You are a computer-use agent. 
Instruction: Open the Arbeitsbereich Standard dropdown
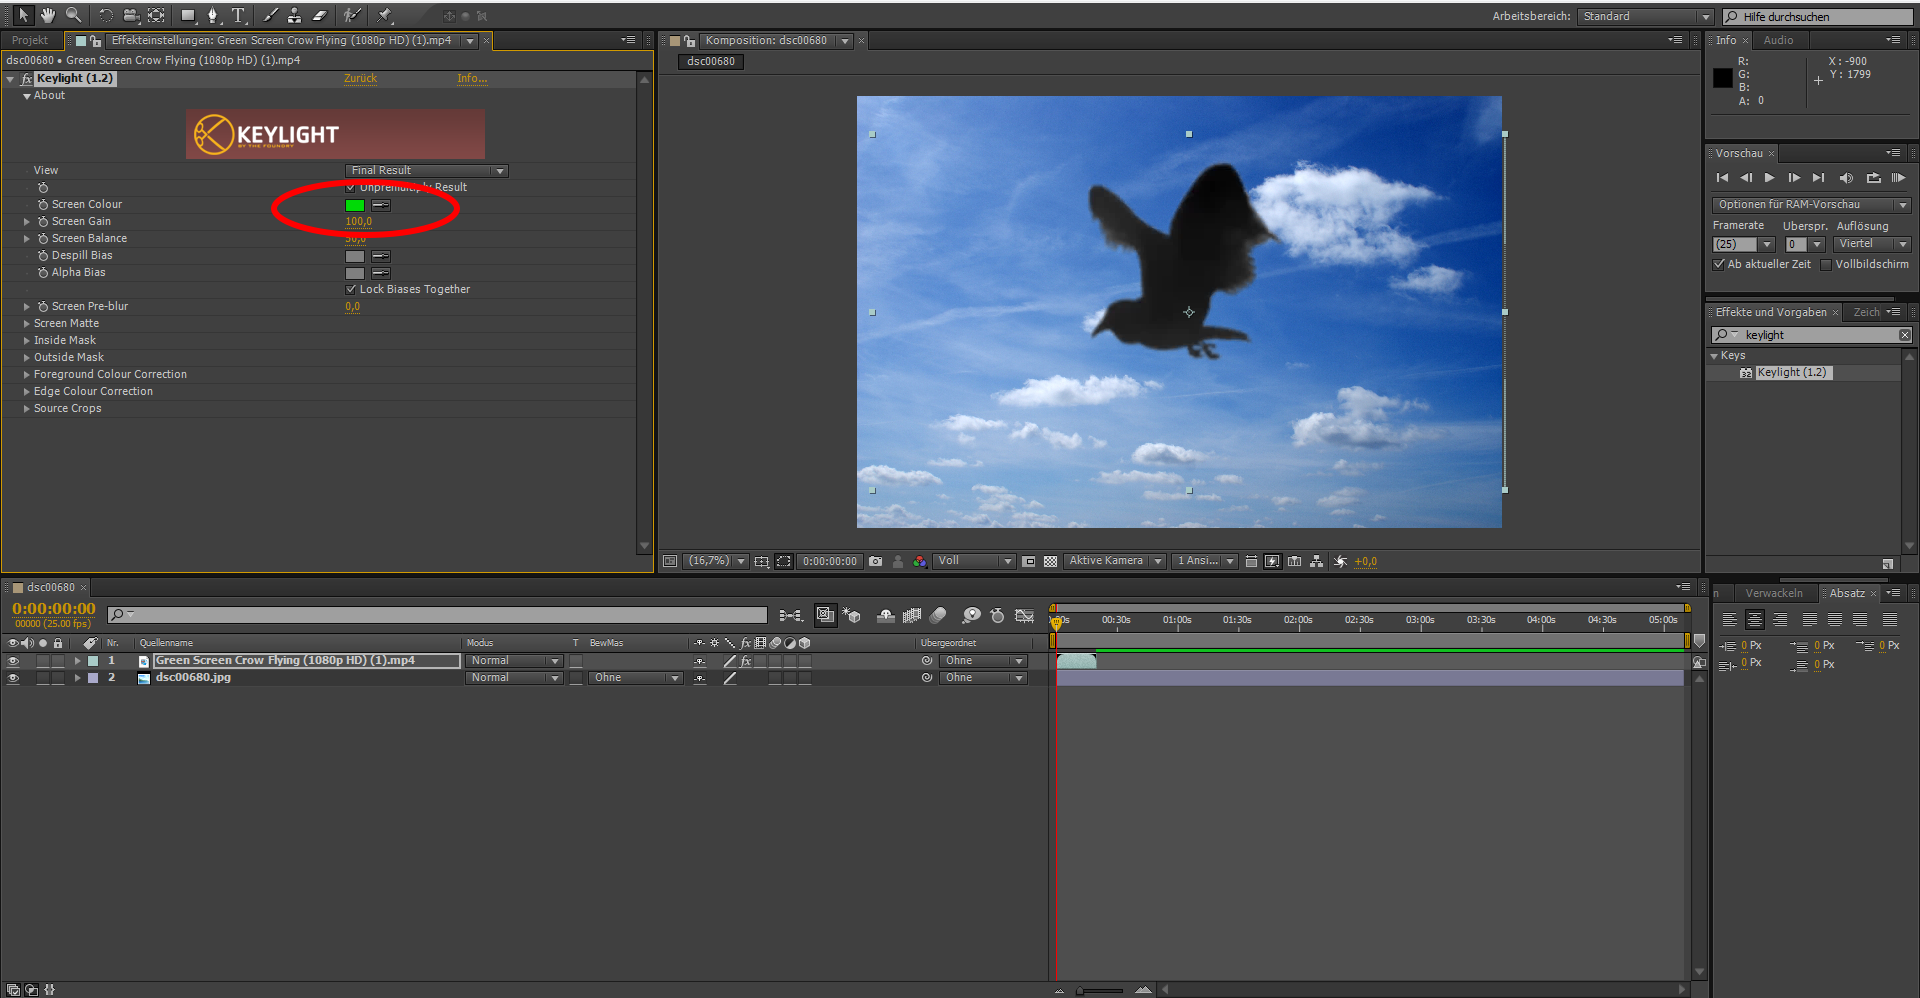pos(1646,16)
